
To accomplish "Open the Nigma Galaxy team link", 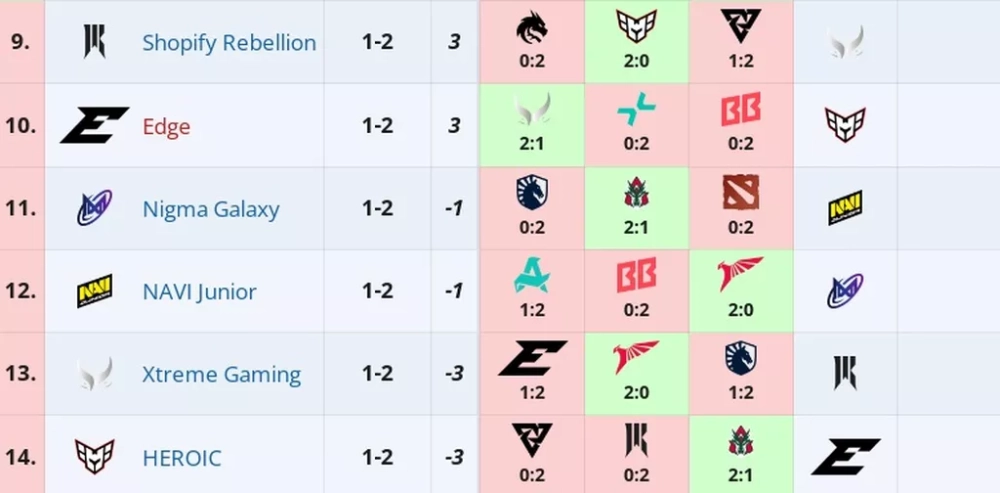I will [211, 209].
